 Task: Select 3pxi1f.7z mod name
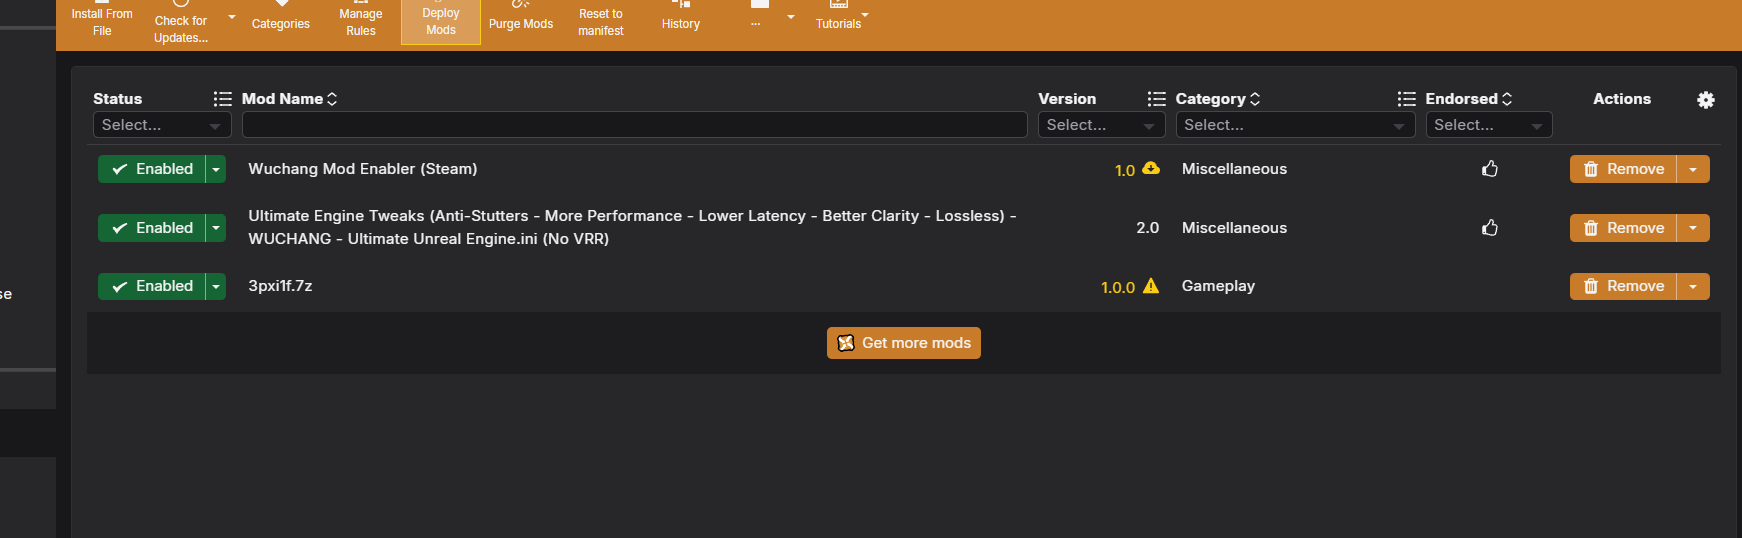(x=280, y=286)
